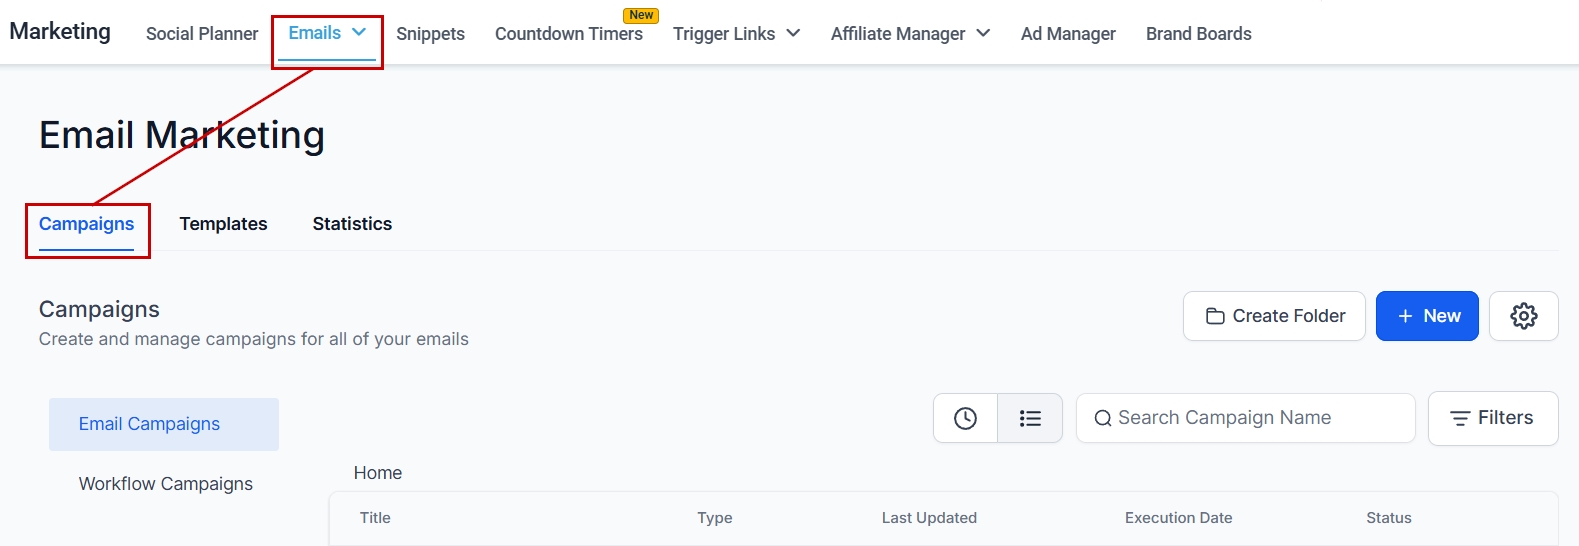Go to Social Planner
1579x546 pixels.
(202, 34)
